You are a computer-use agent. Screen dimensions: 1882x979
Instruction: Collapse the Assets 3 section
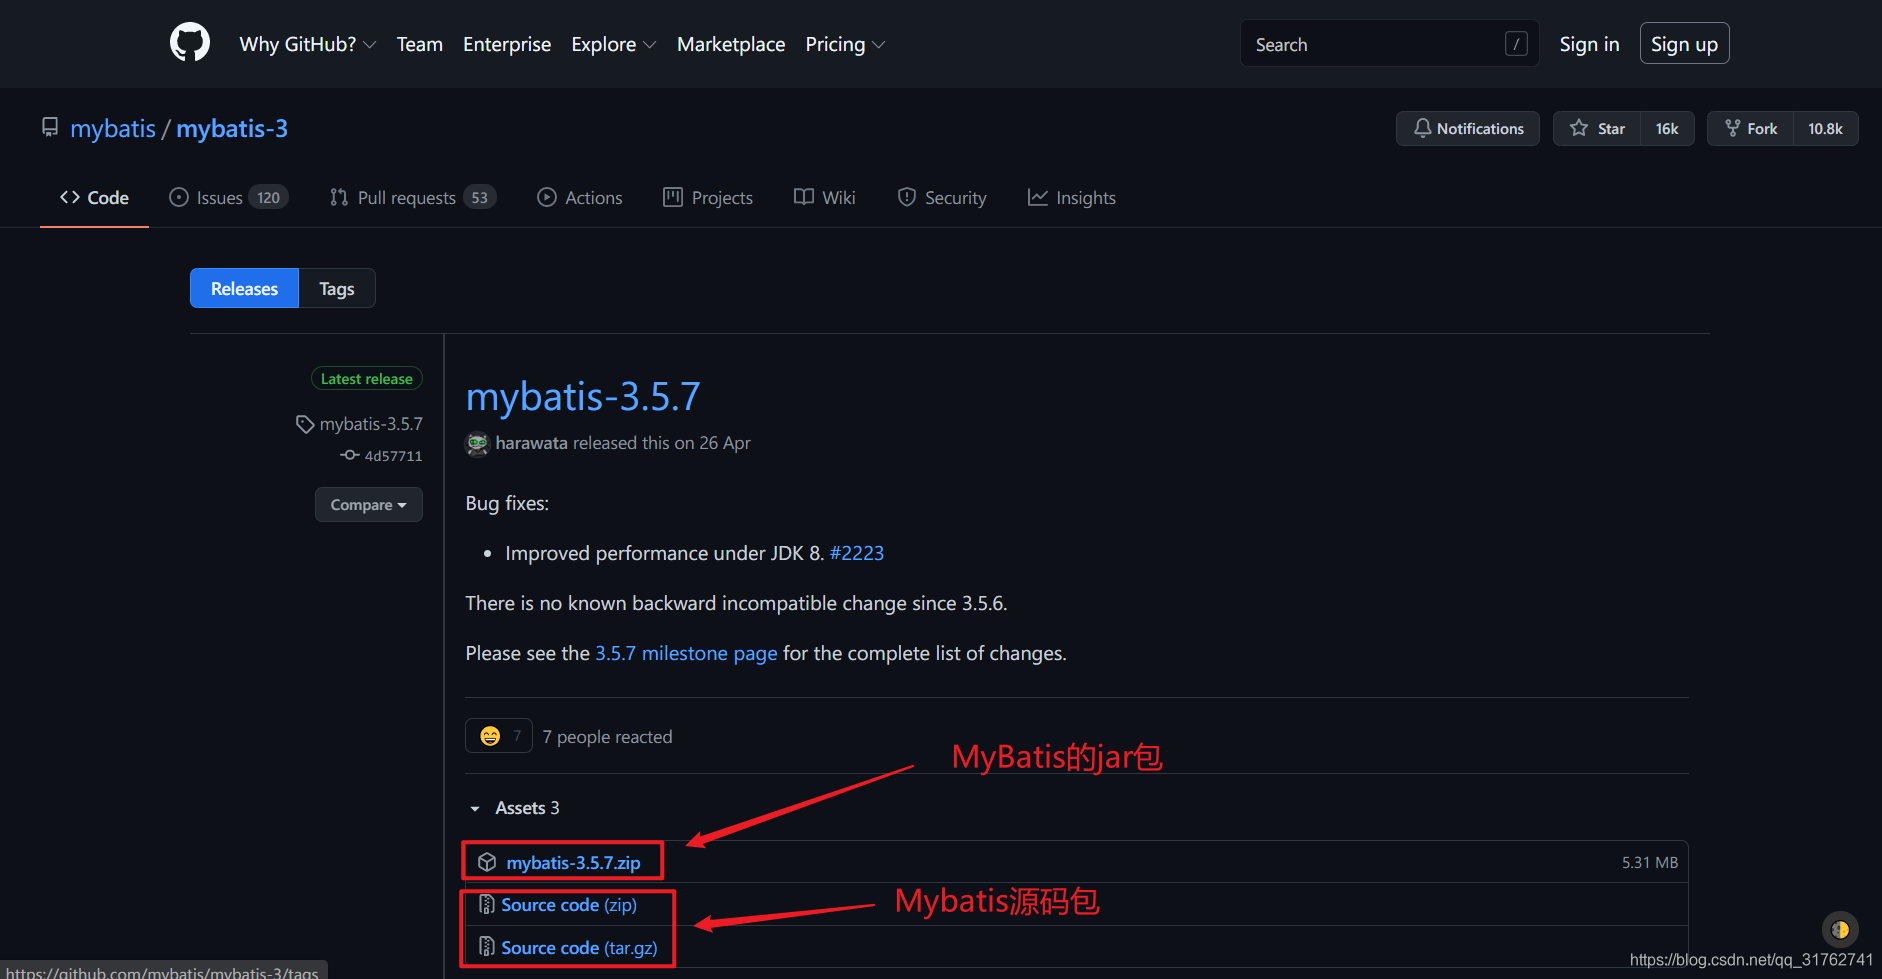pos(474,808)
